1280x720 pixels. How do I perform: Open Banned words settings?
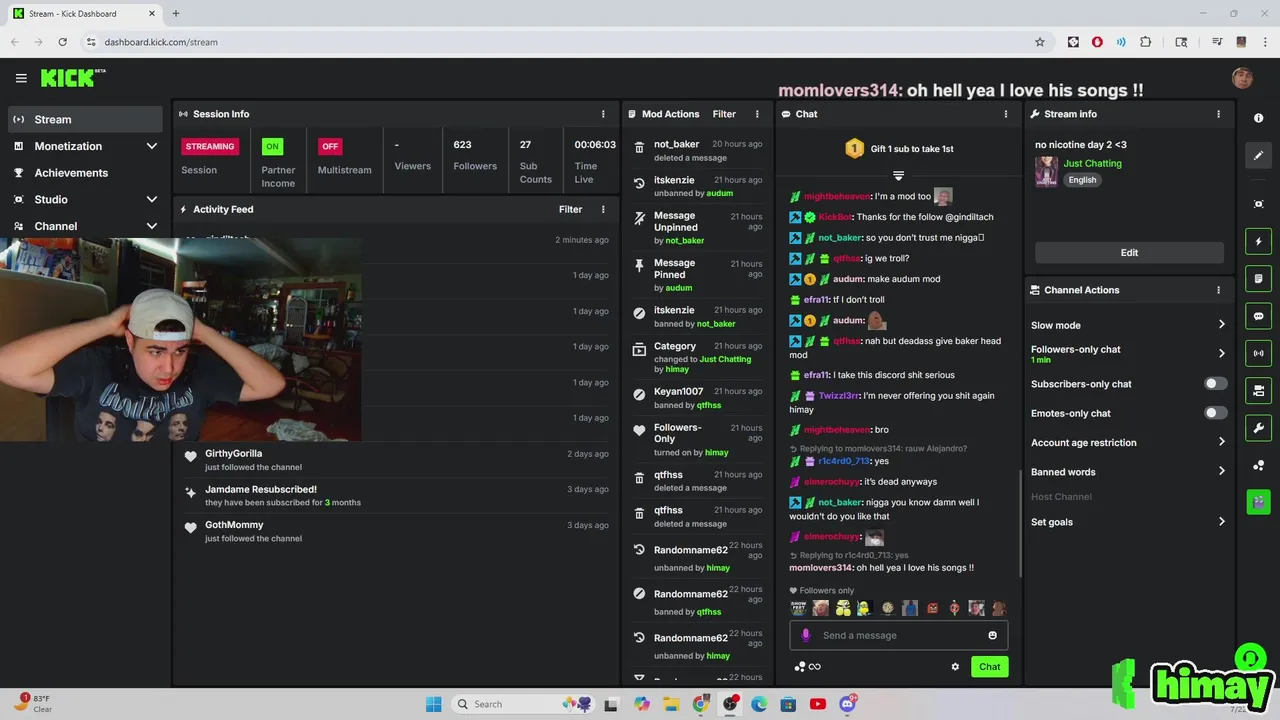pos(1128,472)
